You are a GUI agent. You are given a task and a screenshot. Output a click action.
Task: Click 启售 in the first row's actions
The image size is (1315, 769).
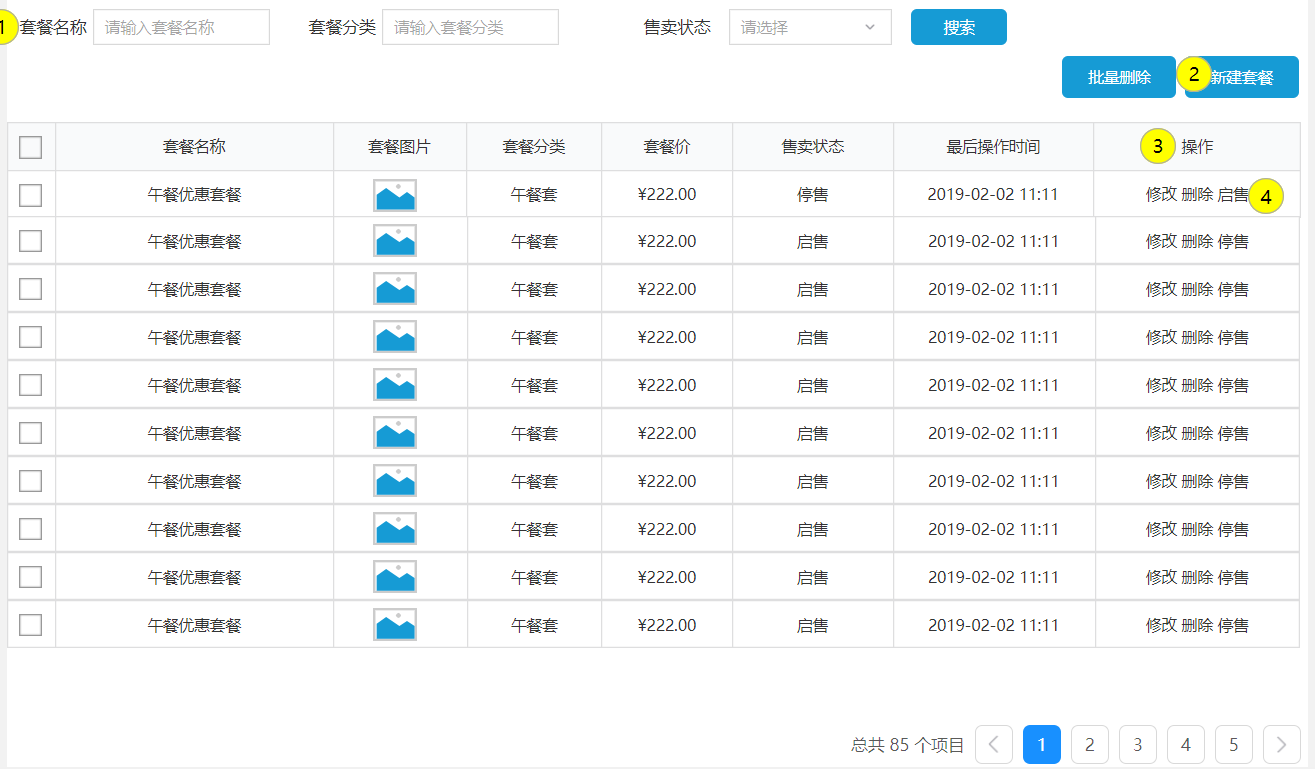coord(1232,195)
